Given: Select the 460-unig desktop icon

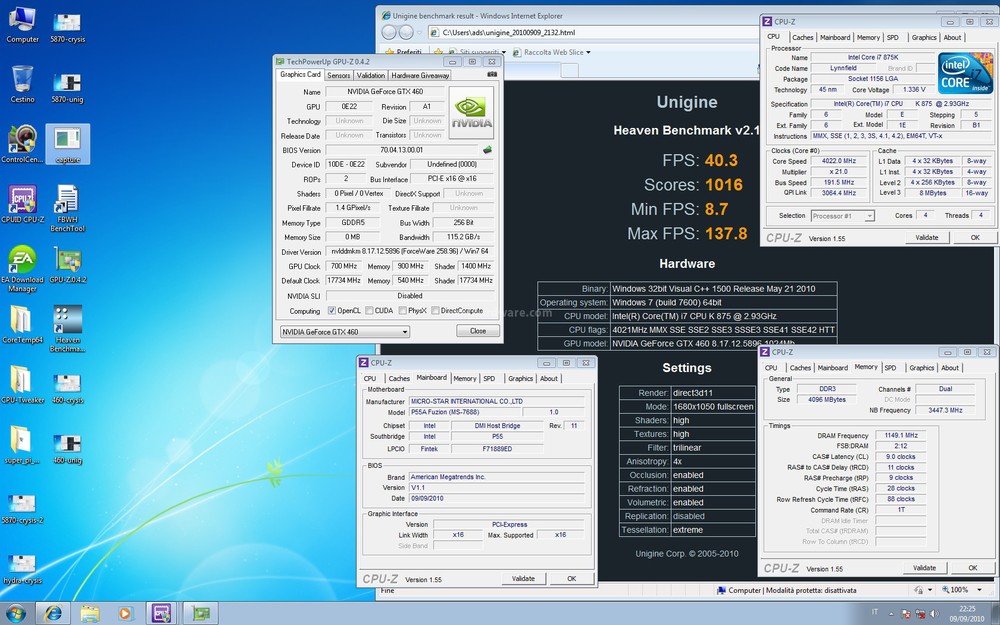Looking at the screenshot, I should click(68, 449).
